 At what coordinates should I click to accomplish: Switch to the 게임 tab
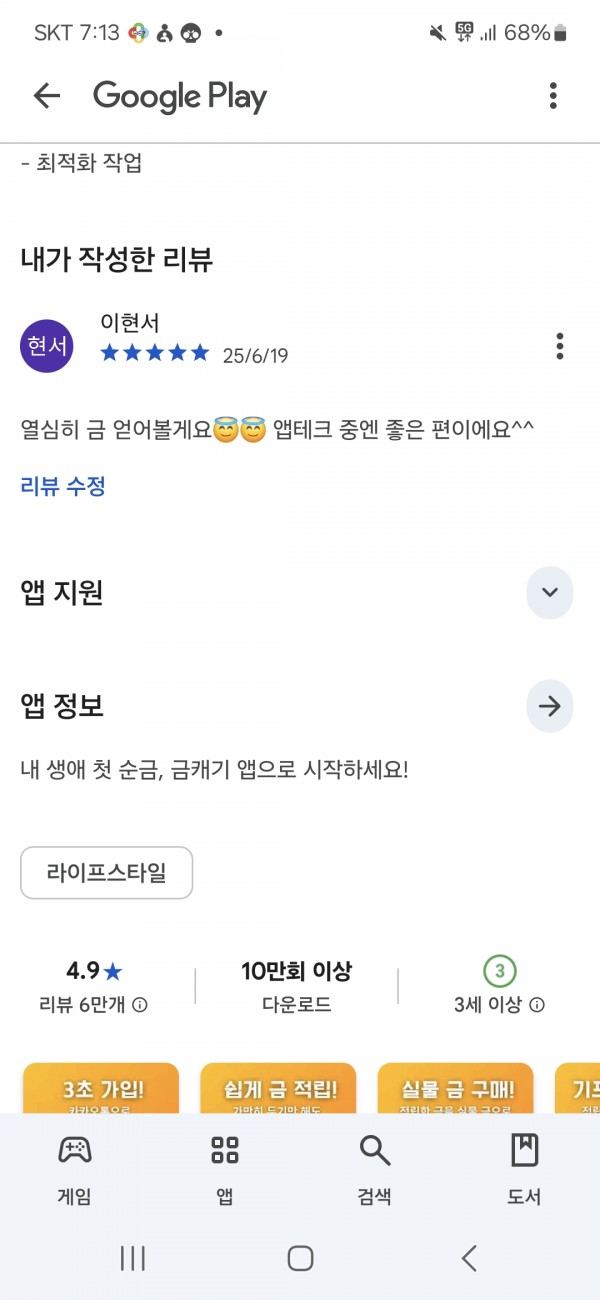coord(75,1168)
